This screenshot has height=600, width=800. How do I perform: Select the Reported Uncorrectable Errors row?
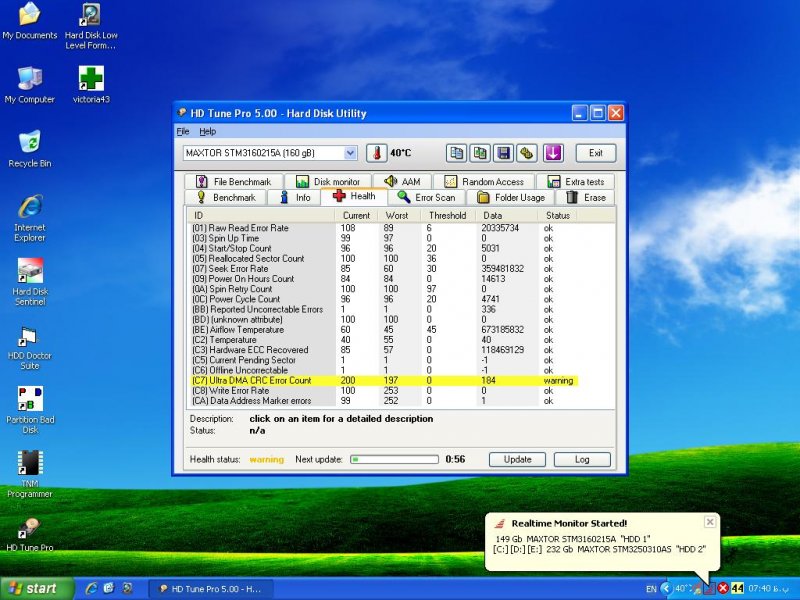pos(384,309)
